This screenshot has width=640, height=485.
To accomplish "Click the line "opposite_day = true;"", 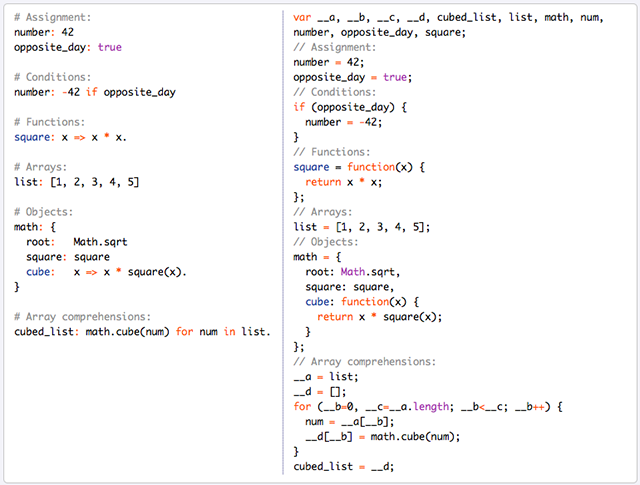I will coord(353,77).
